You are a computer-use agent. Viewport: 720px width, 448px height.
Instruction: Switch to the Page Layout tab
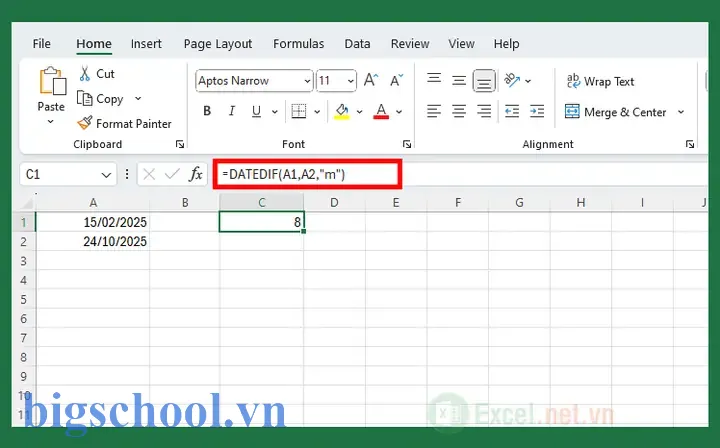coord(218,44)
